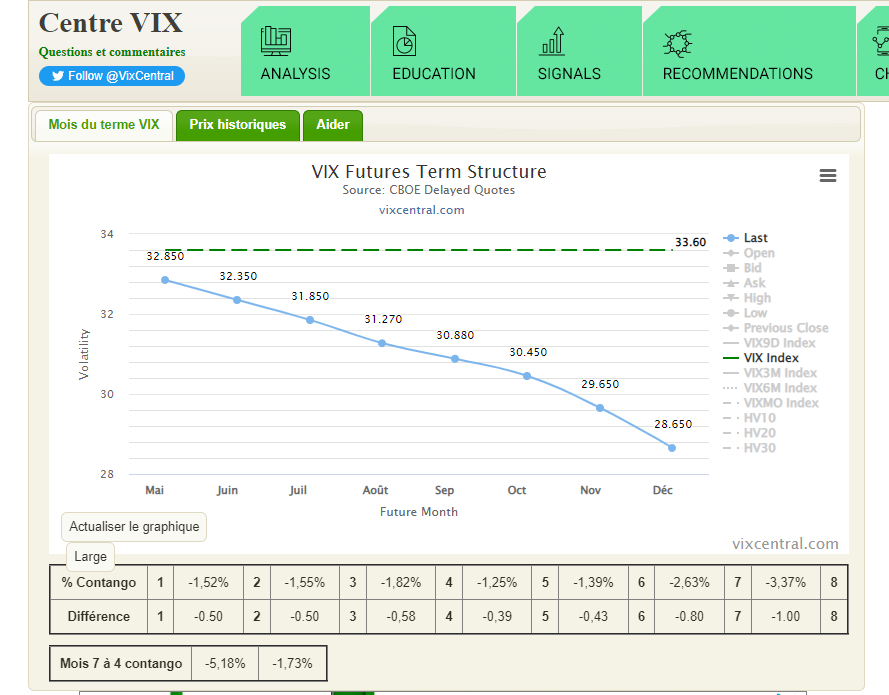This screenshot has width=889, height=695.
Task: Click the Déc data point 28.650
Action: pos(672,448)
